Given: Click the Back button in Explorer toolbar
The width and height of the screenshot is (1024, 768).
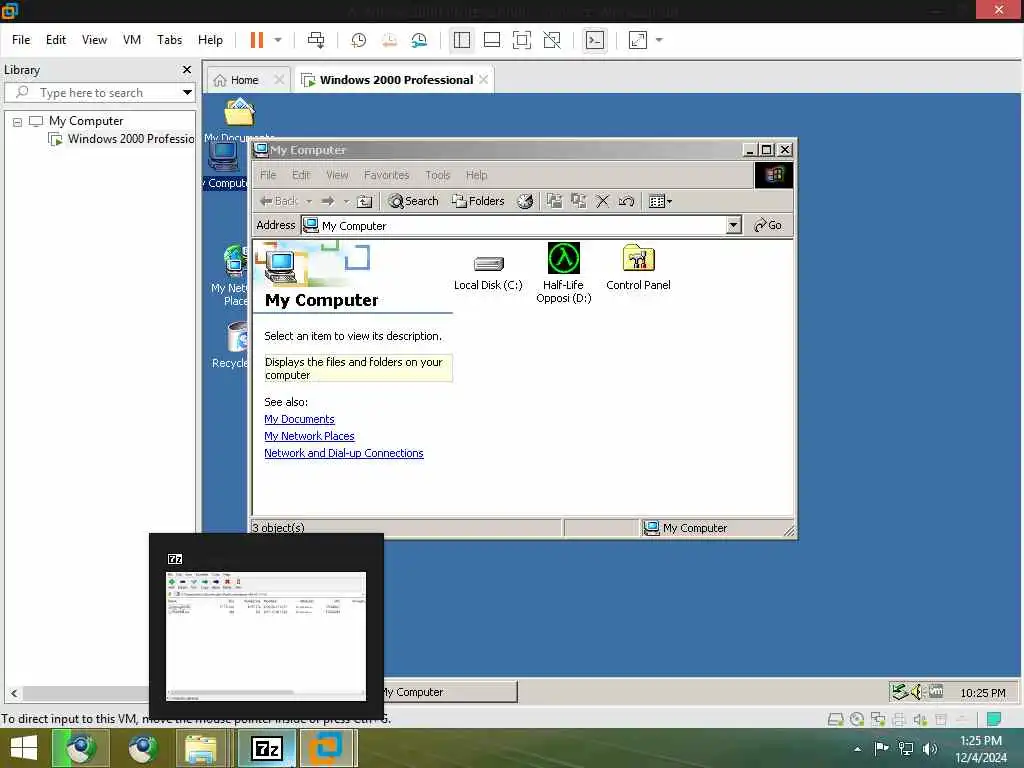Looking at the screenshot, I should click(280, 201).
